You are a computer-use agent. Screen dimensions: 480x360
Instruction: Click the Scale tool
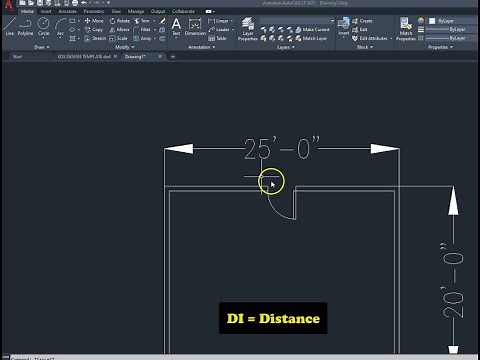tap(118, 38)
